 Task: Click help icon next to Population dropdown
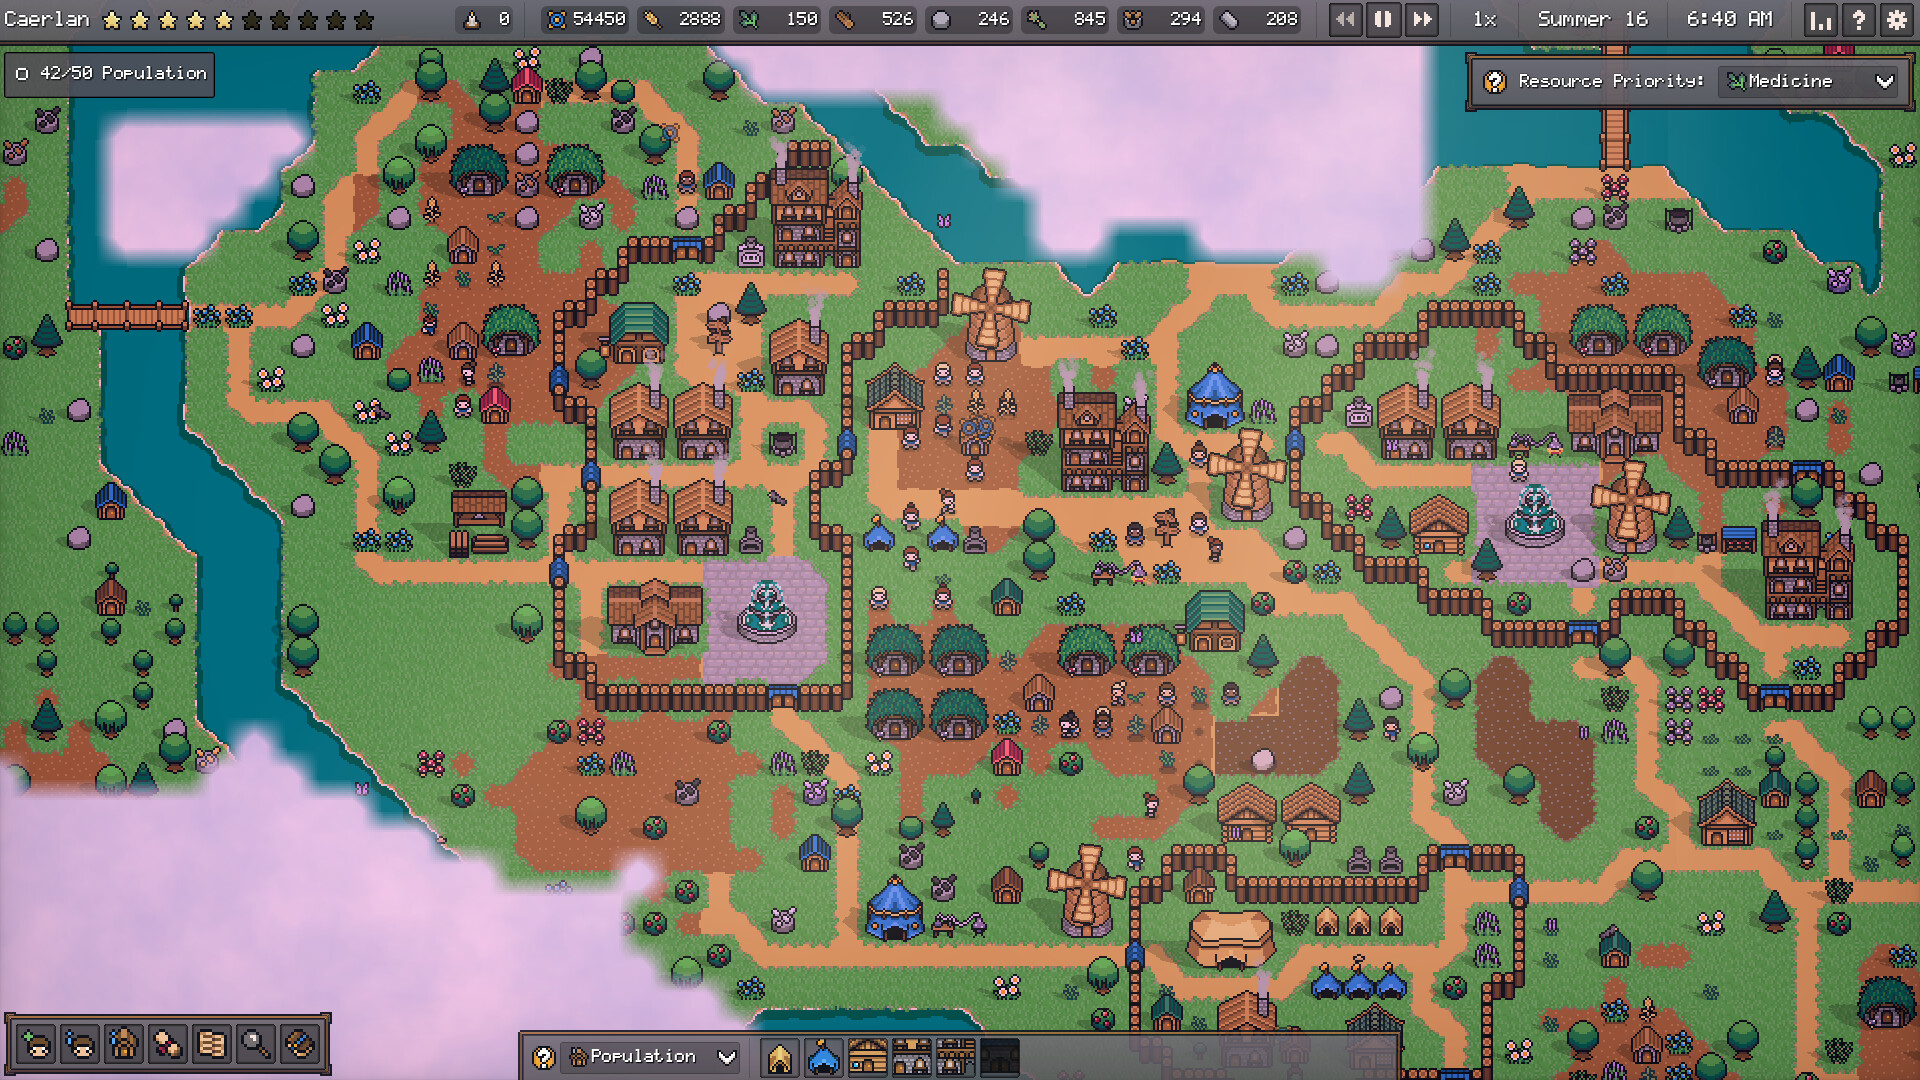pyautogui.click(x=543, y=1057)
